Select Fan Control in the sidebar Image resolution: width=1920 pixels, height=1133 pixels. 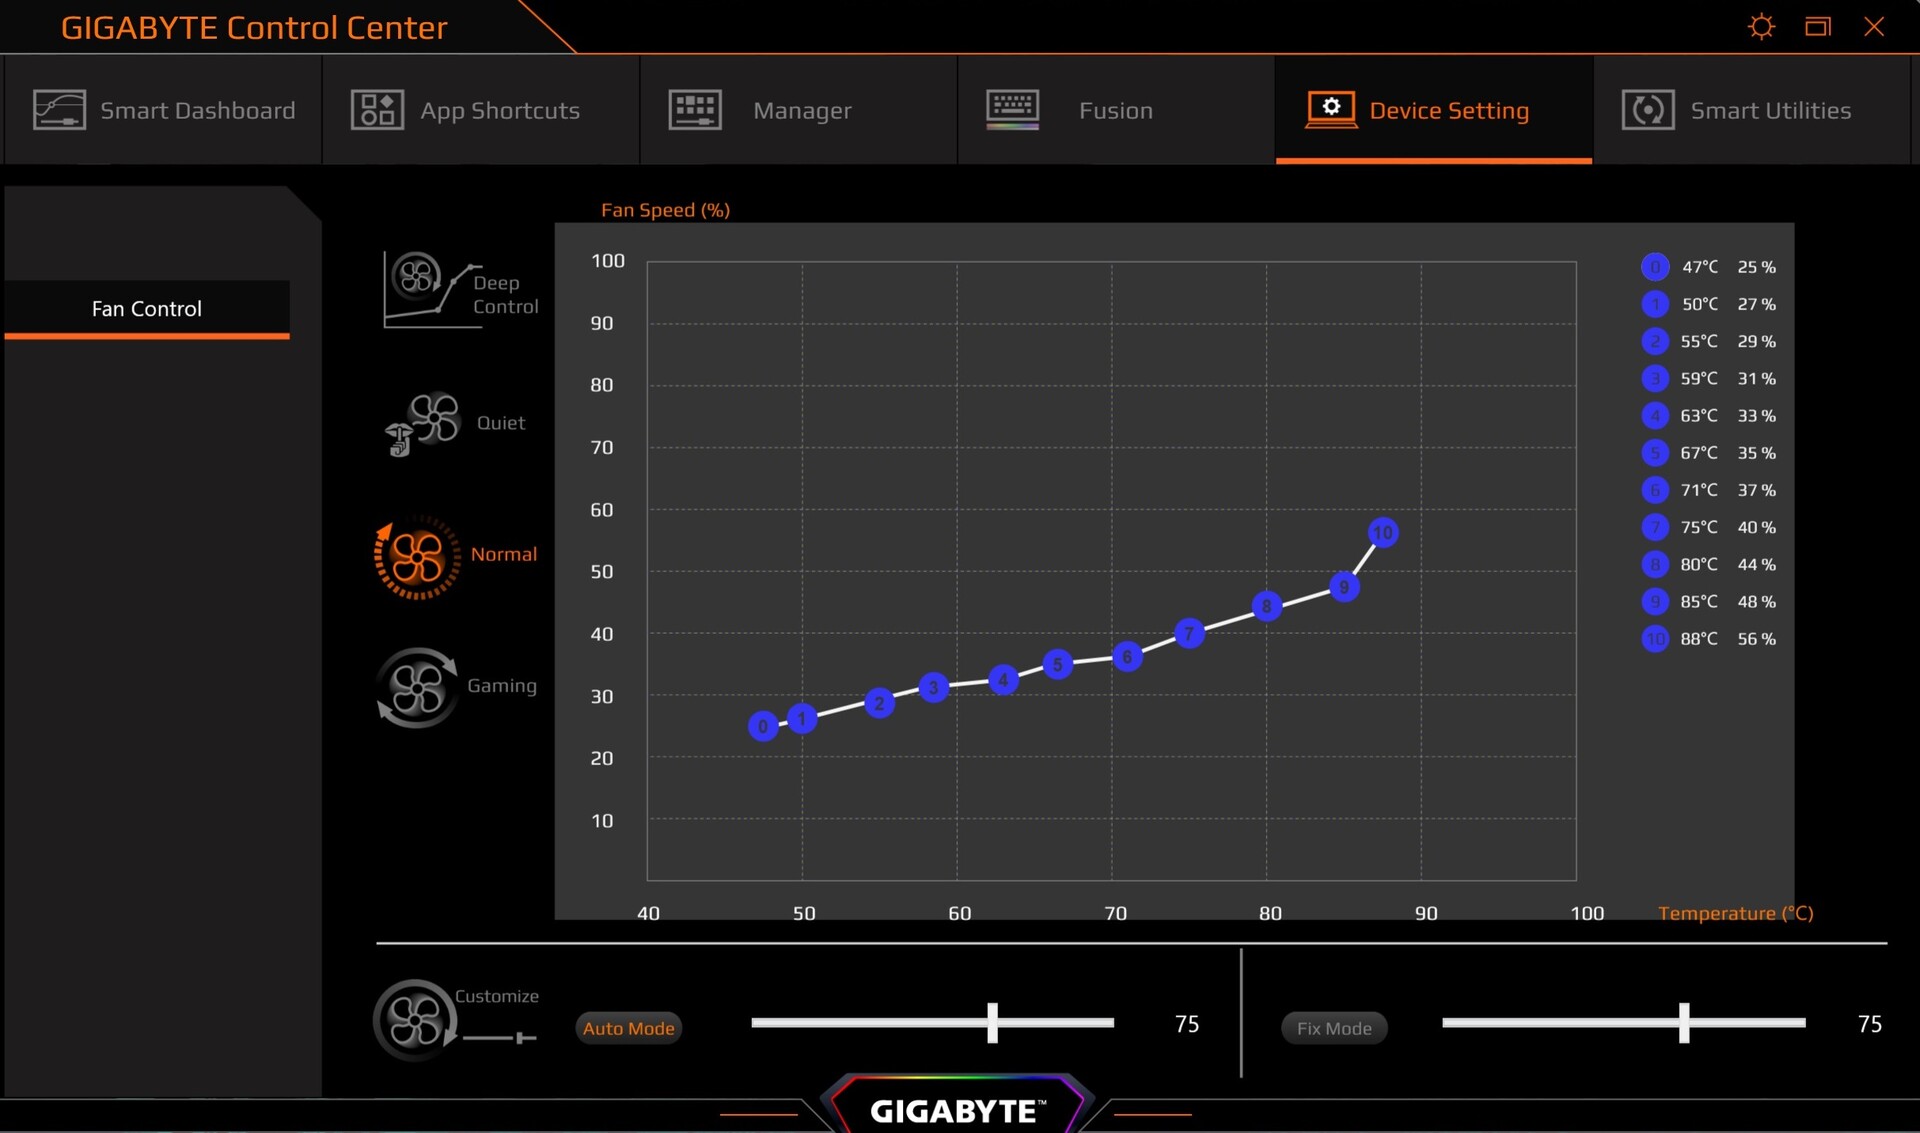tap(147, 309)
